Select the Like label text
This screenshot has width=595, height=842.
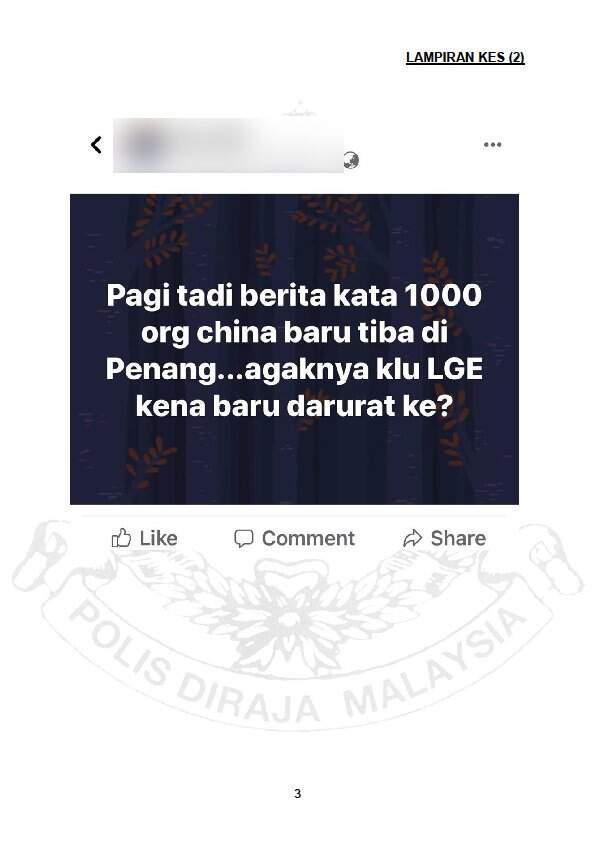click(x=158, y=538)
